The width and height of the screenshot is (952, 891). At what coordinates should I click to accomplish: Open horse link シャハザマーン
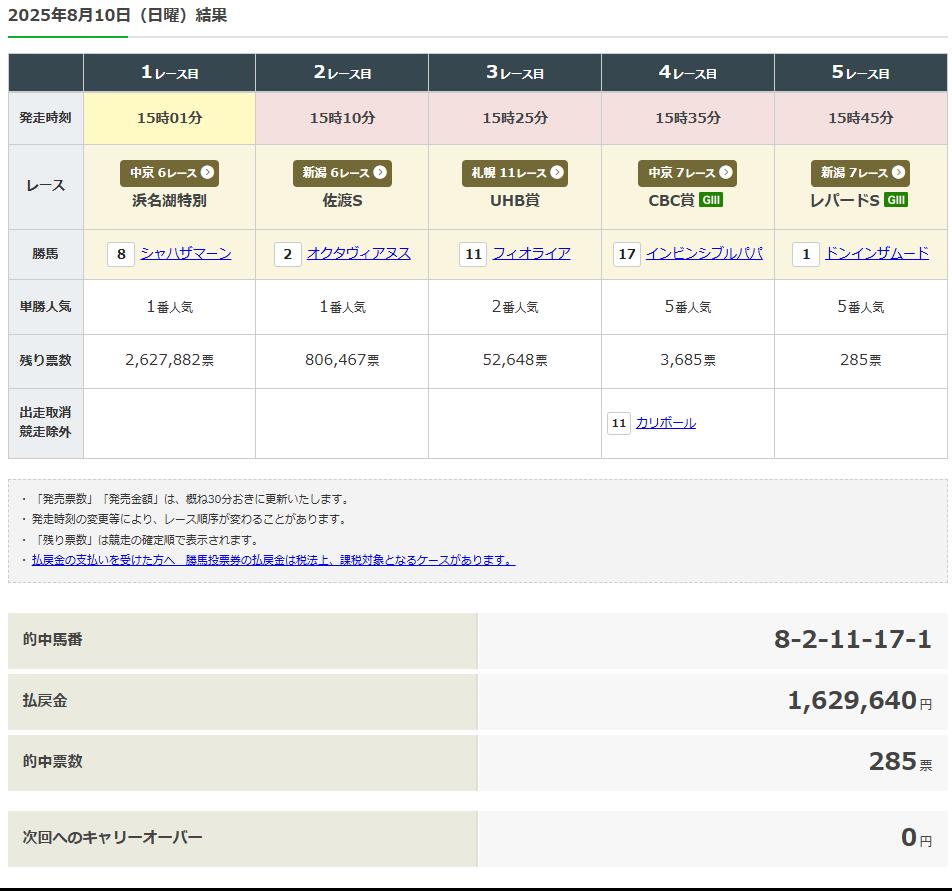(186, 253)
